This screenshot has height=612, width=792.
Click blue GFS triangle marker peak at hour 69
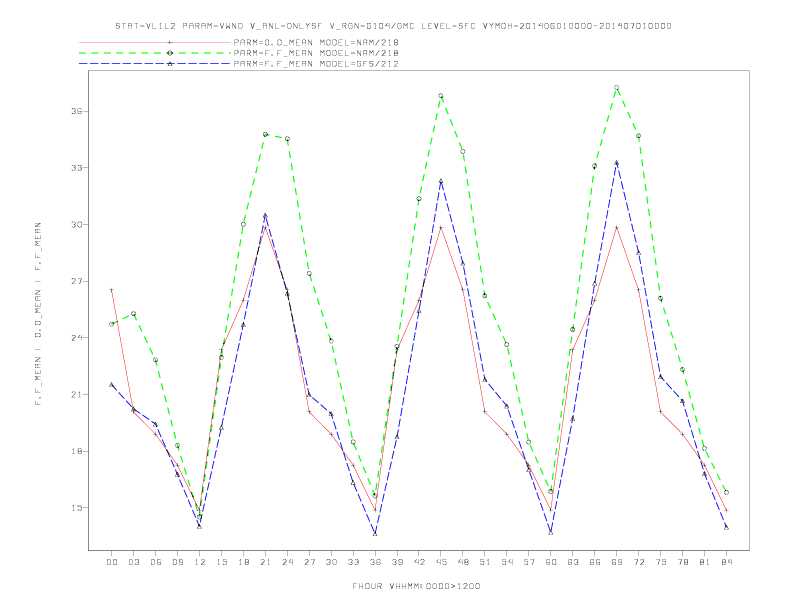(617, 163)
